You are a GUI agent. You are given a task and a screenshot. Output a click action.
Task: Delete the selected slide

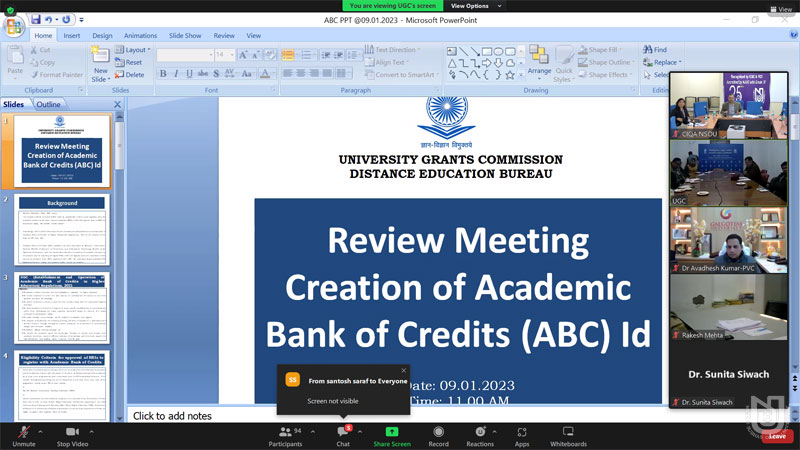tap(130, 74)
